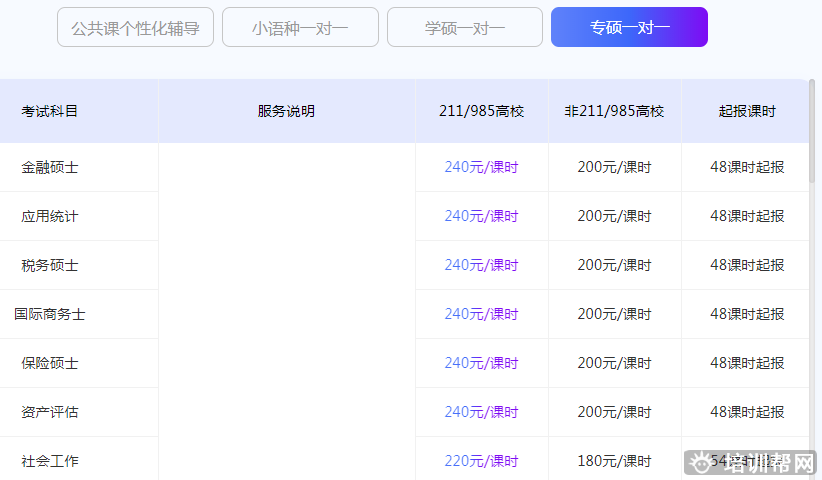Choose the 国际商务士 subject cell
This screenshot has width=822, height=480.
pyautogui.click(x=50, y=314)
